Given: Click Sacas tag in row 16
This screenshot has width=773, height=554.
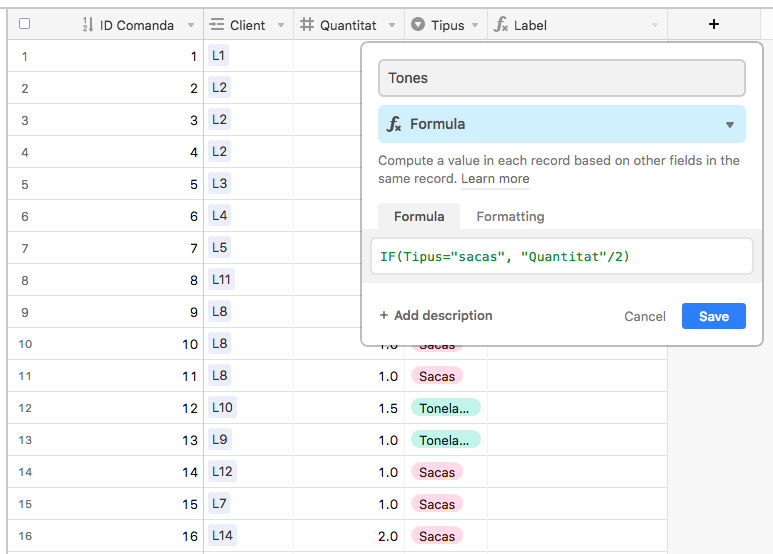Looking at the screenshot, I should pos(437,536).
